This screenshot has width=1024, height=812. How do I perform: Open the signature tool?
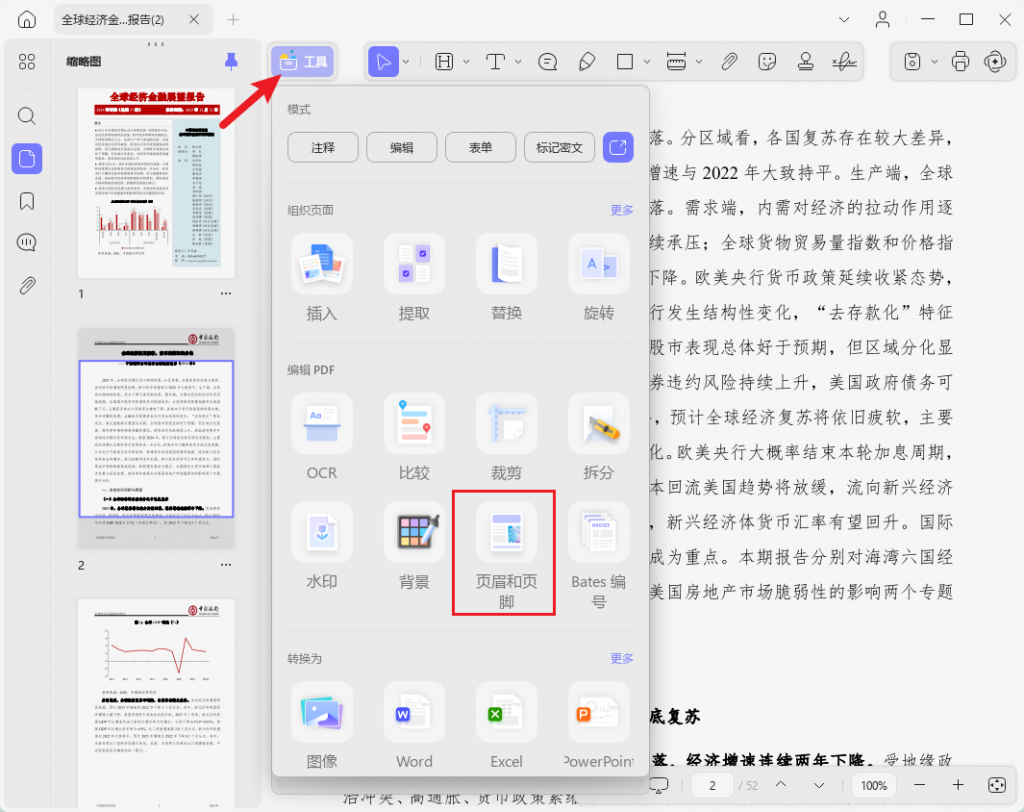[x=844, y=61]
